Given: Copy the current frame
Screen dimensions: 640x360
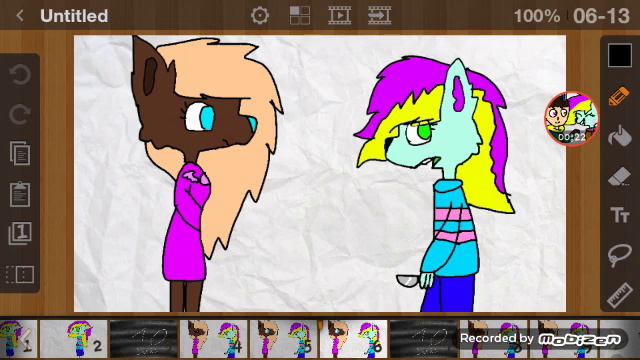Looking at the screenshot, I should (20, 153).
